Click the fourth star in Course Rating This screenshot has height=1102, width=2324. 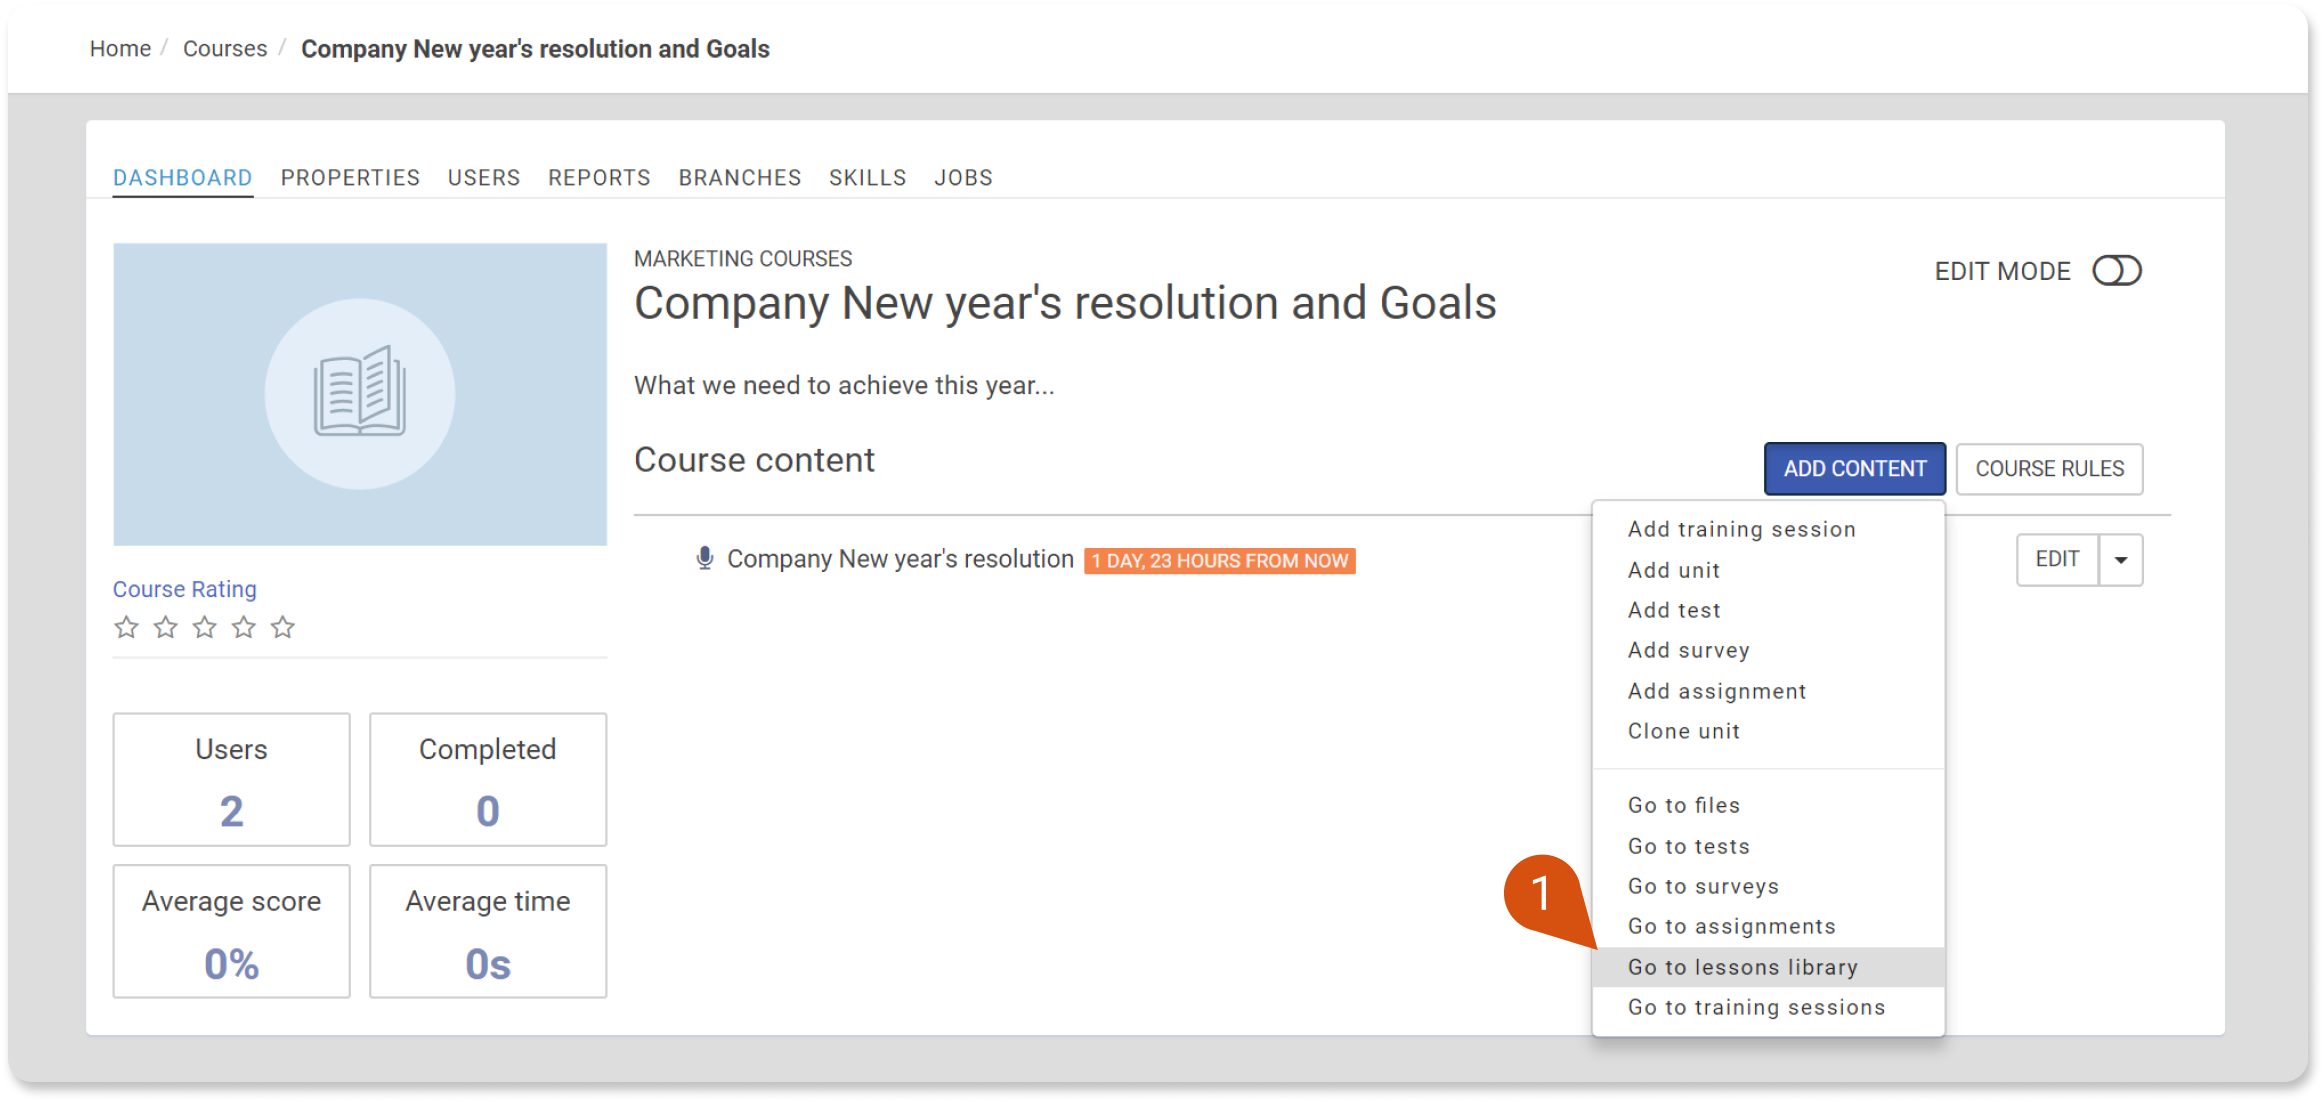(x=244, y=627)
